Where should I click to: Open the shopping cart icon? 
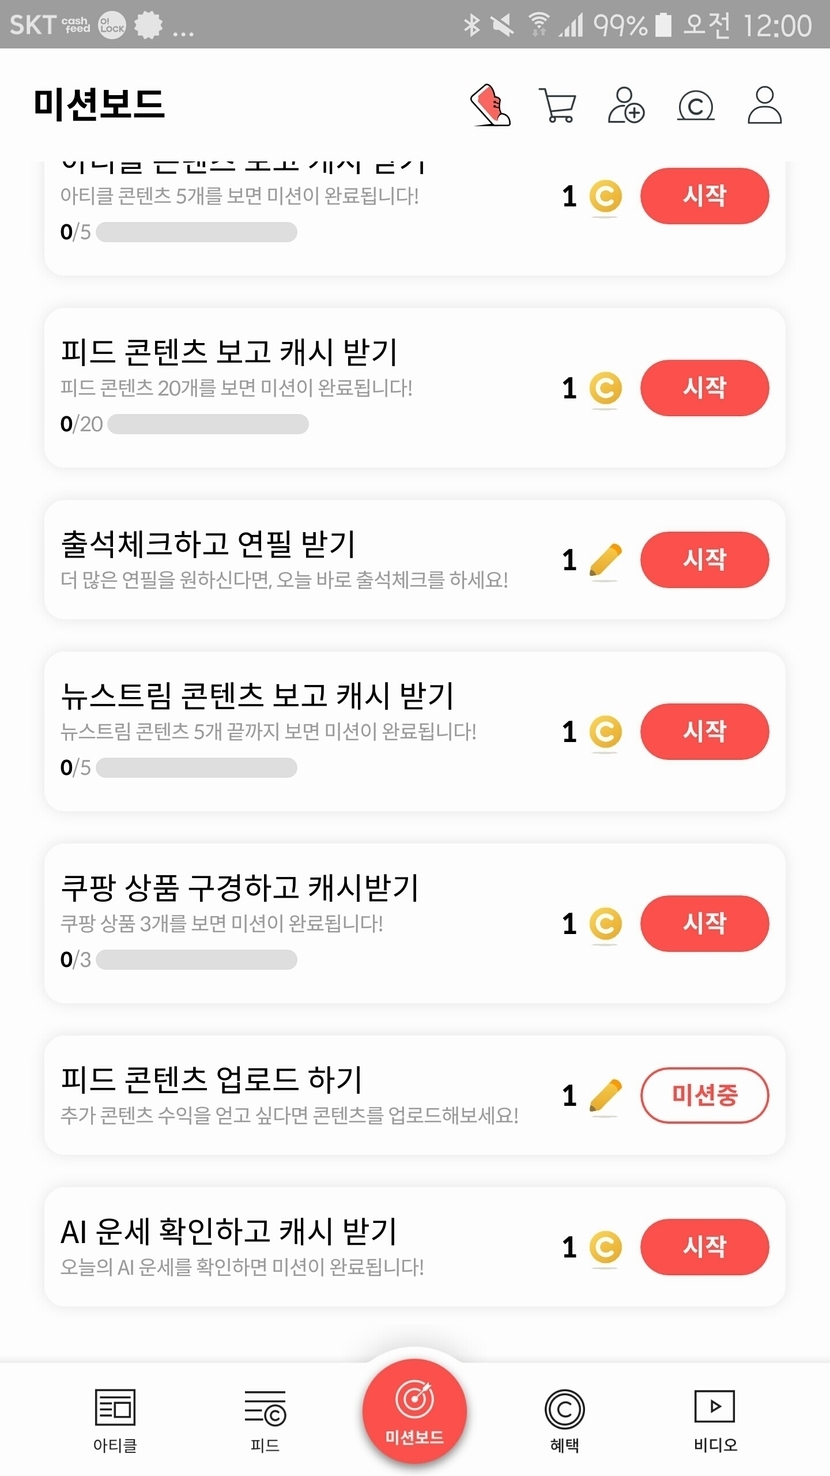(x=557, y=105)
